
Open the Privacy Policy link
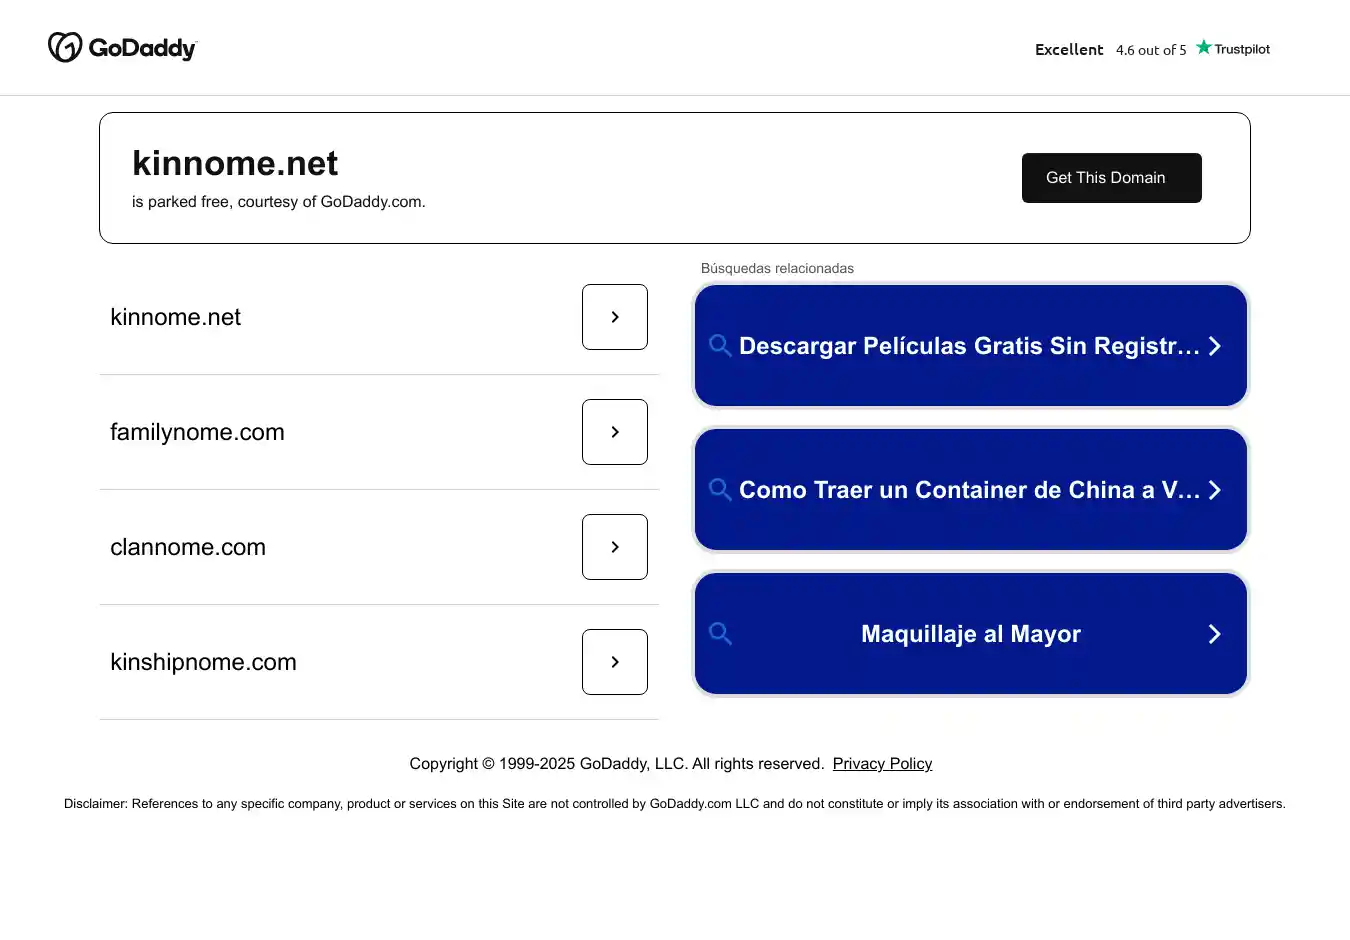click(882, 764)
